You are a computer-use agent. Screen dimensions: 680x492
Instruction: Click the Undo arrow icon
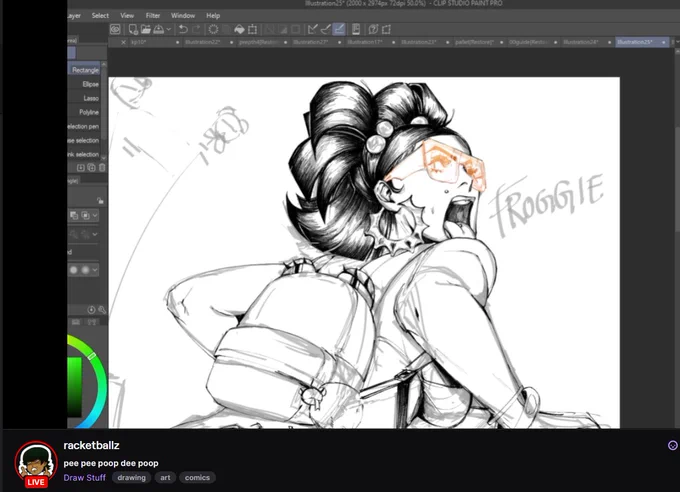(183, 29)
